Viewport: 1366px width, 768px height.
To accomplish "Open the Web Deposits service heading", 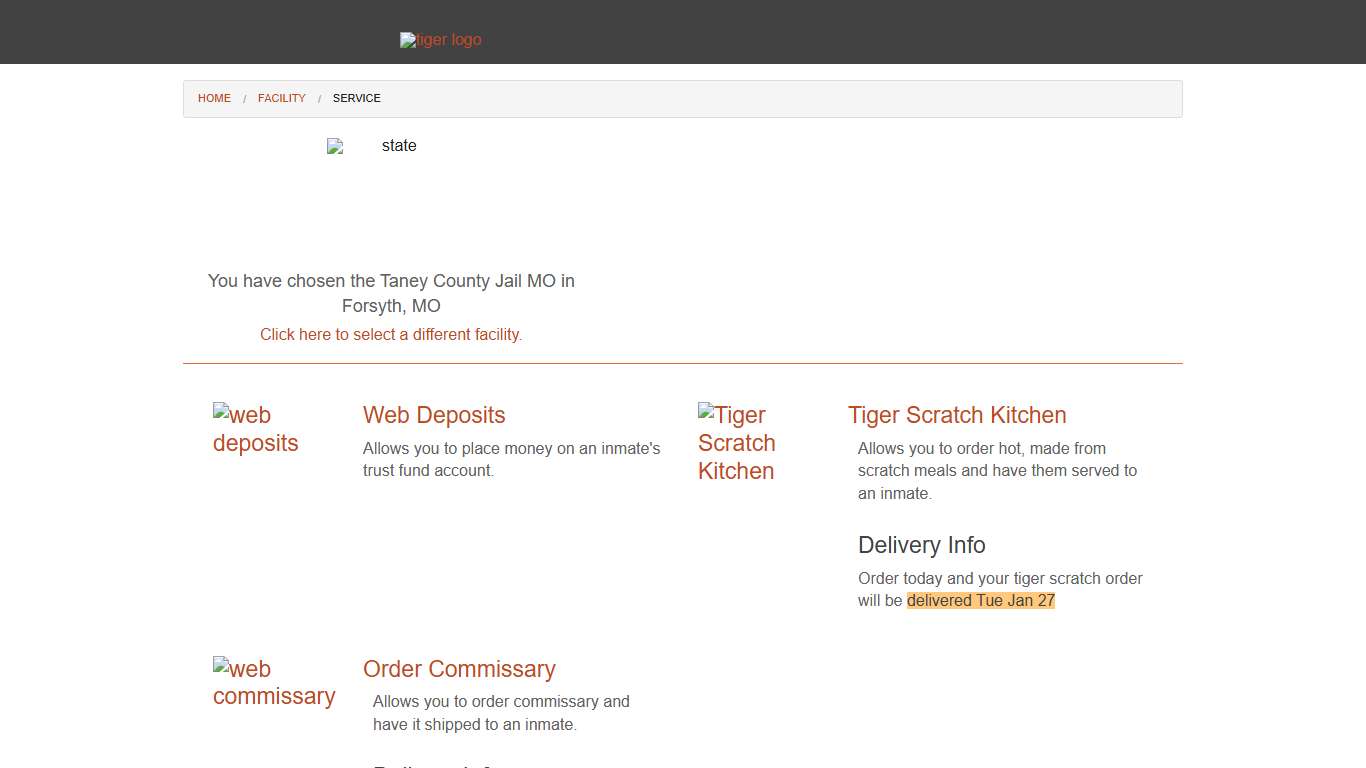I will coord(433,415).
